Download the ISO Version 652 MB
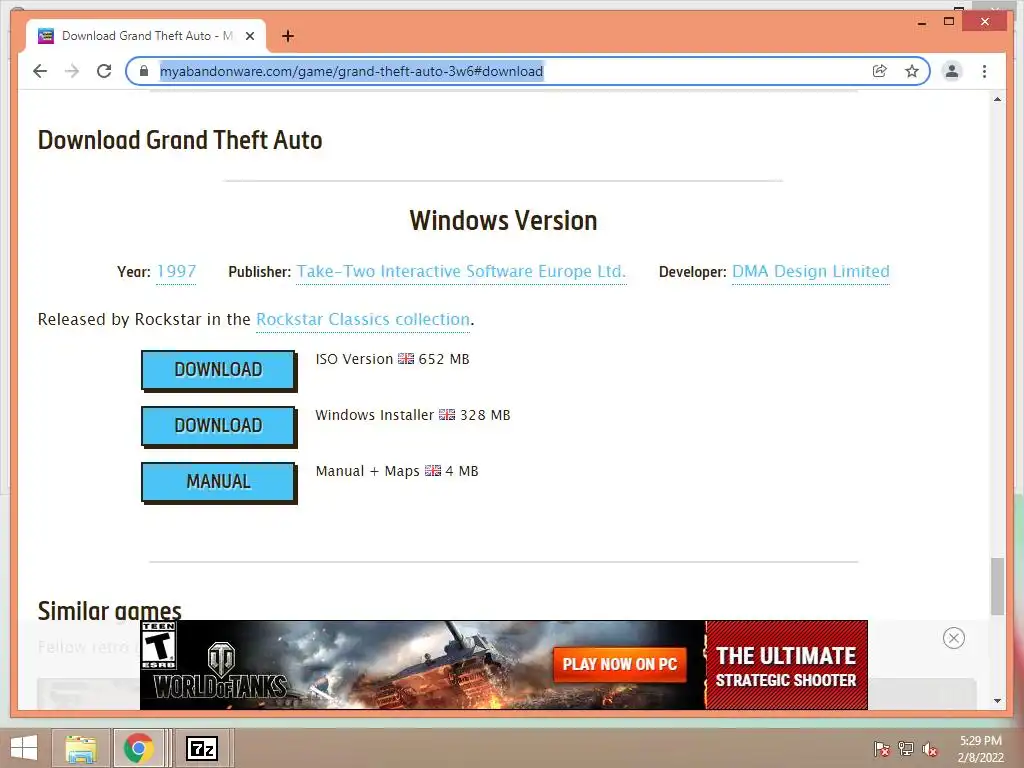The width and height of the screenshot is (1024, 768). pyautogui.click(x=219, y=370)
